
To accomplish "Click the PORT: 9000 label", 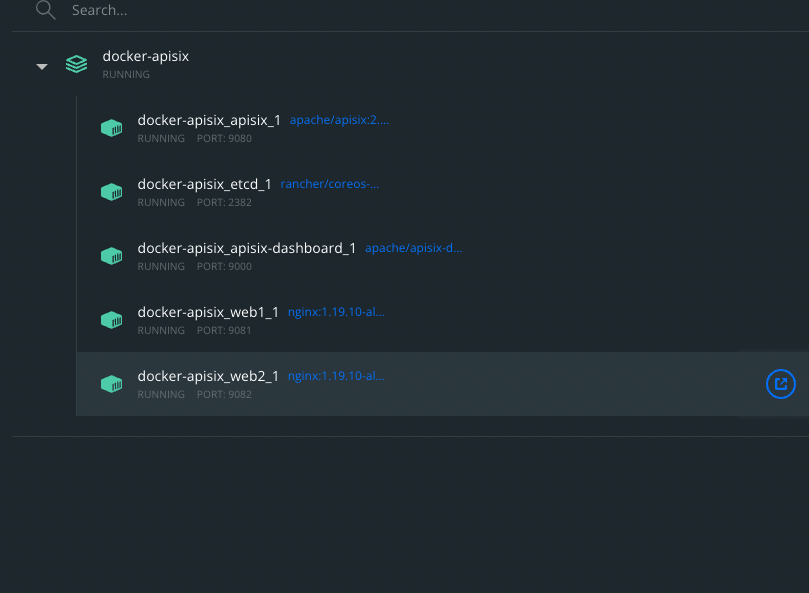I will [224, 266].
